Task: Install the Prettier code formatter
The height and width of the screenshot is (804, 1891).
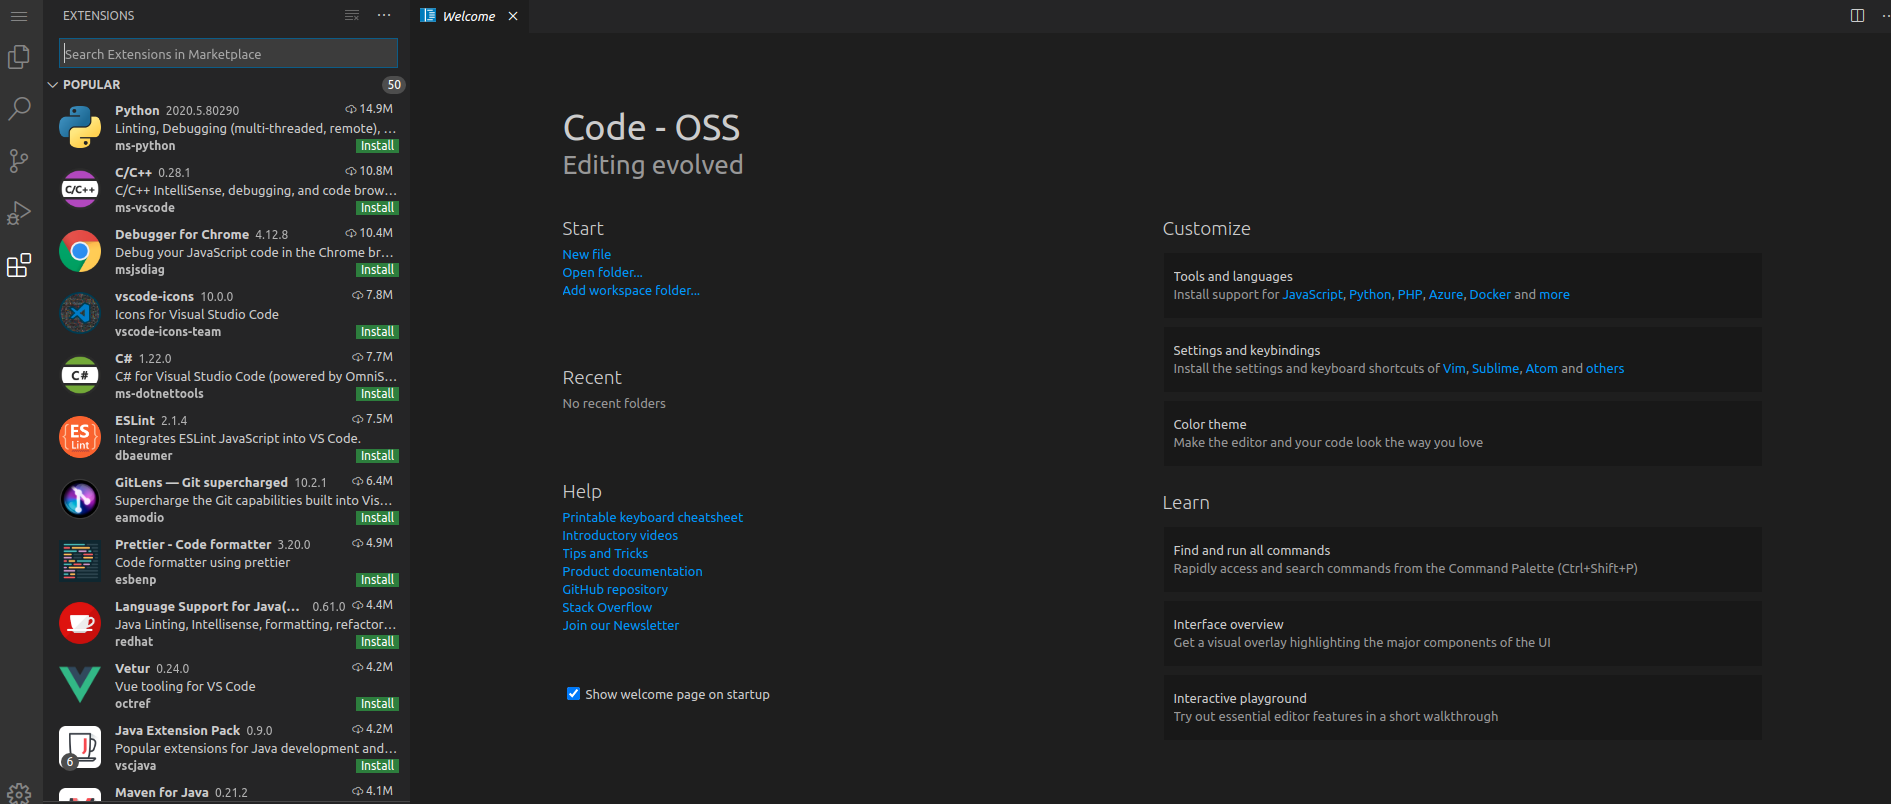Action: [x=377, y=580]
